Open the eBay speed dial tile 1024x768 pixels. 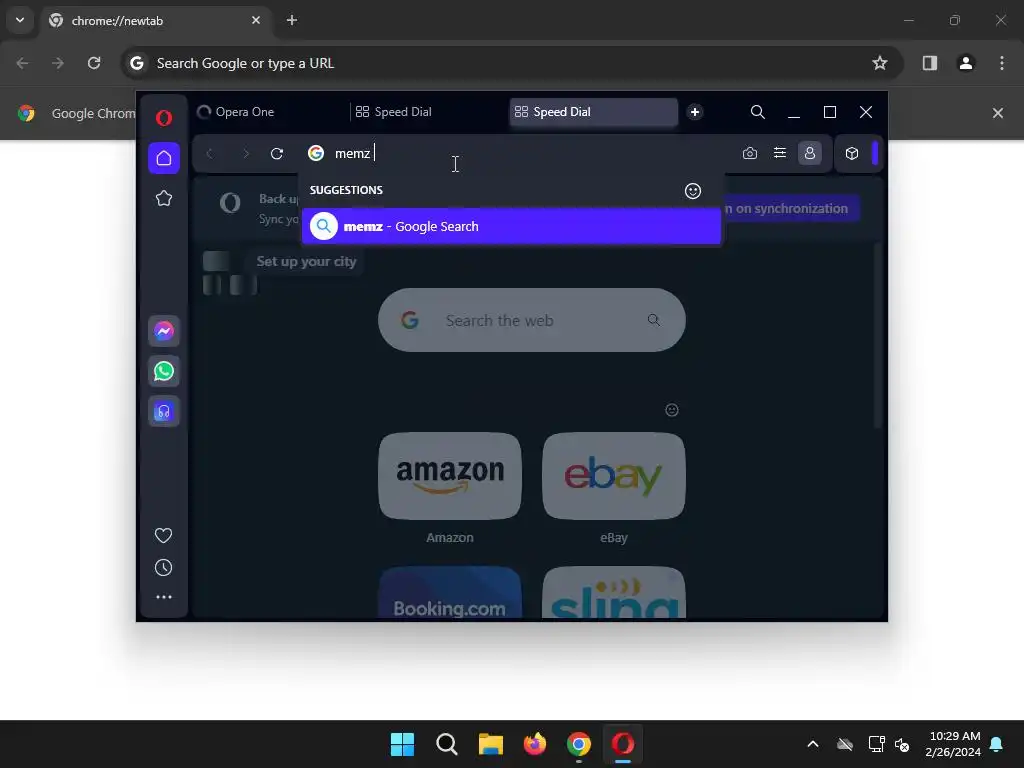614,476
